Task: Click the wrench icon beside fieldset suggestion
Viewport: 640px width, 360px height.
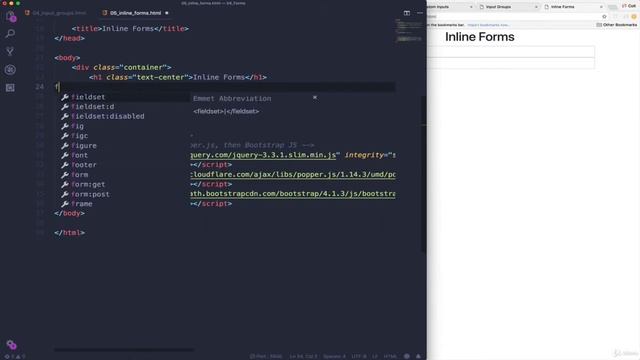Action: click(64, 97)
